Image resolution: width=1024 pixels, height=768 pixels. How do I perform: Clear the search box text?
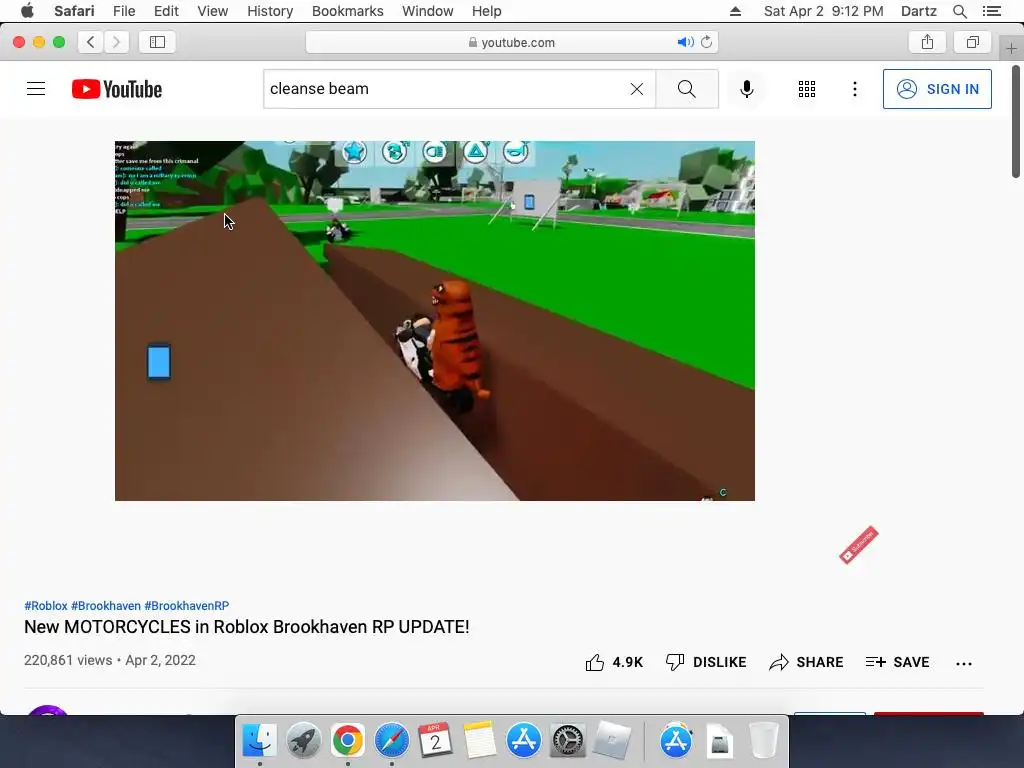tap(637, 89)
